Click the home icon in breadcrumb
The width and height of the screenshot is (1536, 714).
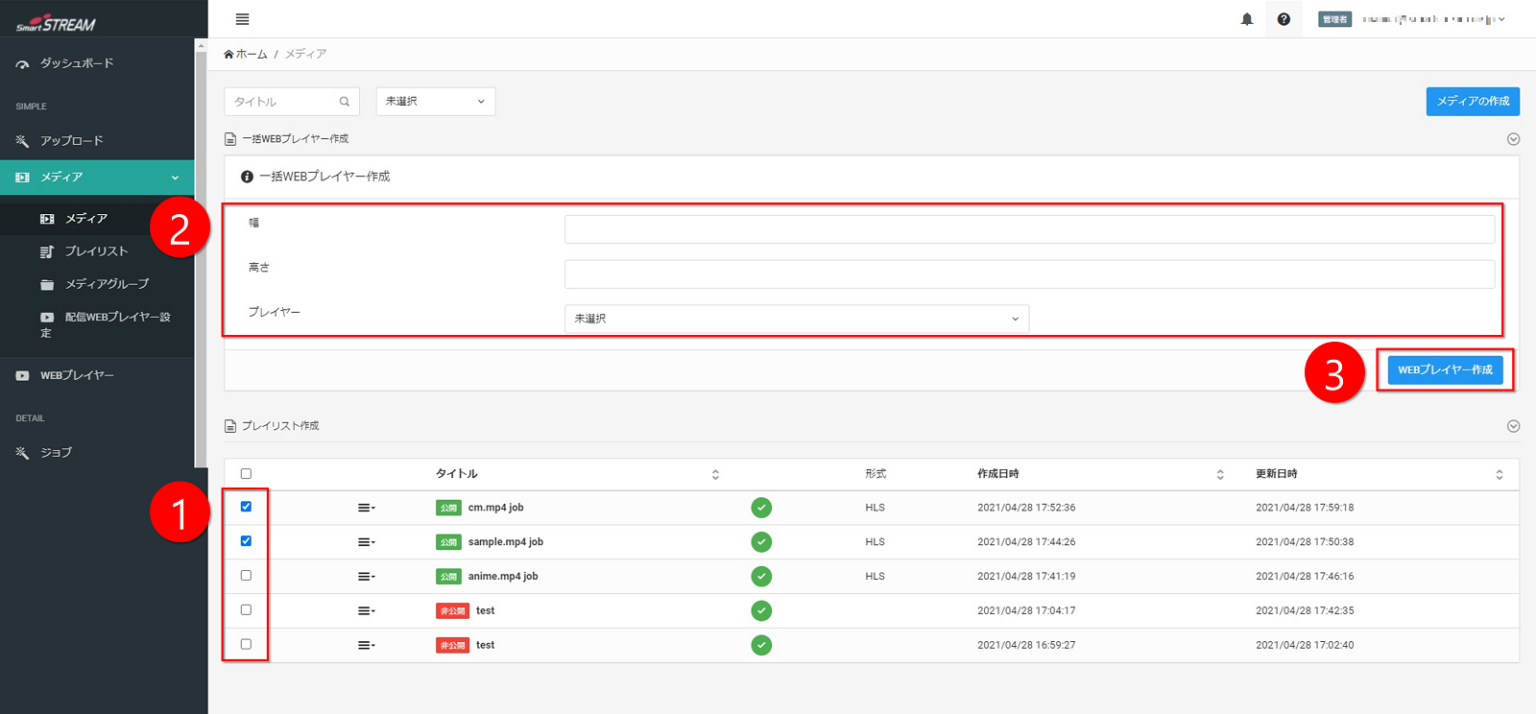coord(229,54)
